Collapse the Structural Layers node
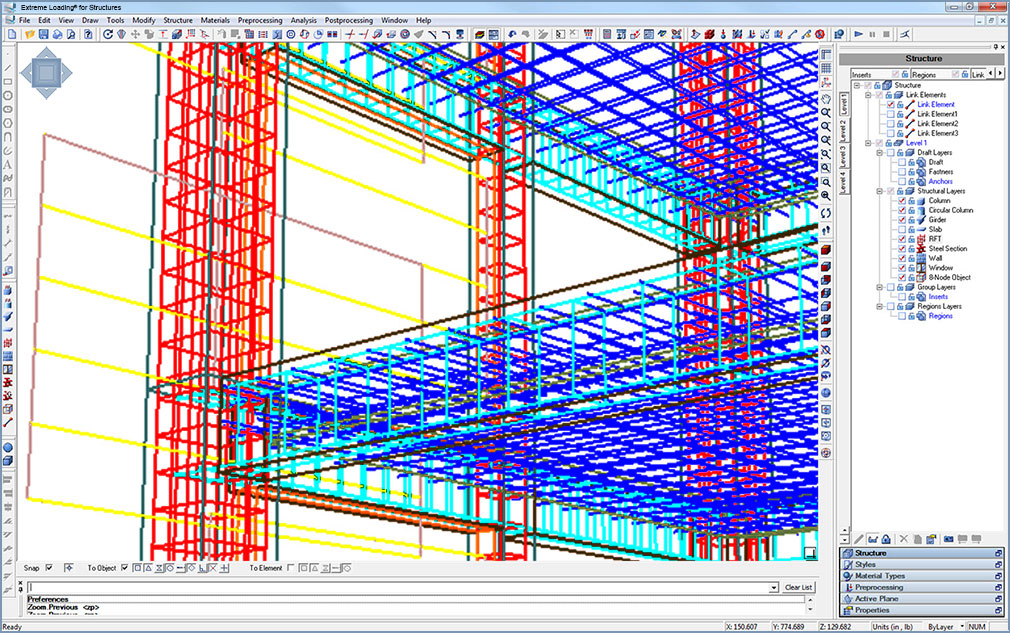1010x633 pixels. pyautogui.click(x=879, y=191)
